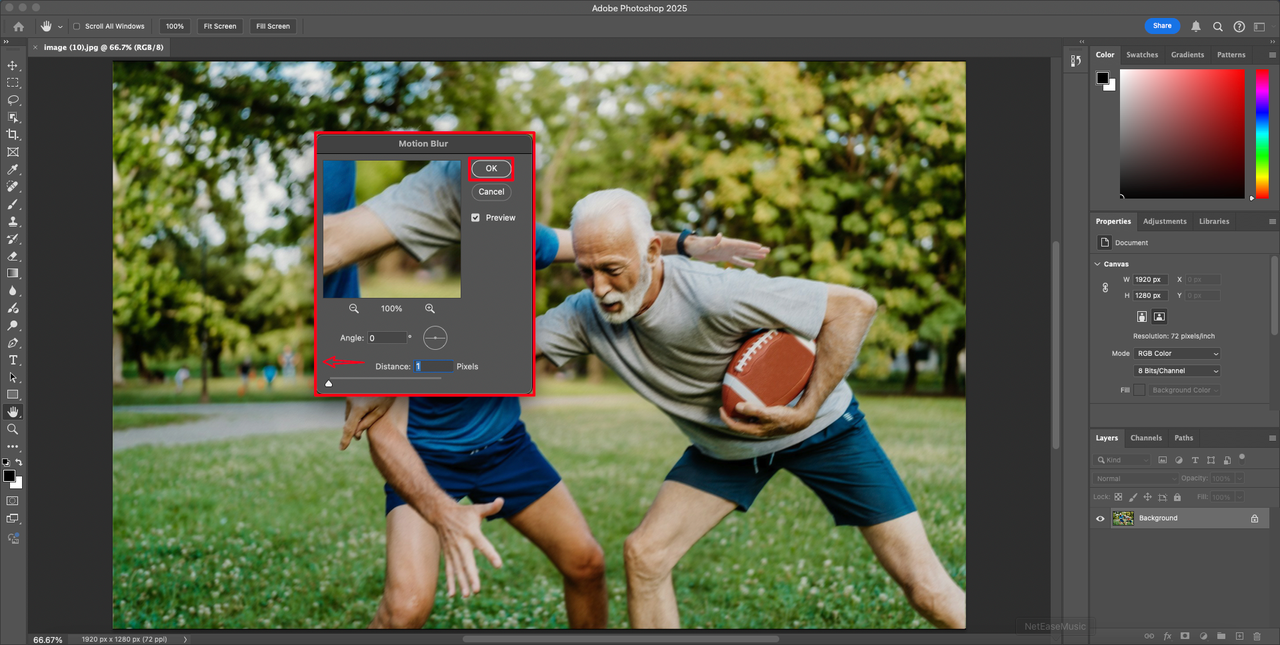Select the Spot Healing Brush tool
This screenshot has width=1280, height=645.
(13, 187)
